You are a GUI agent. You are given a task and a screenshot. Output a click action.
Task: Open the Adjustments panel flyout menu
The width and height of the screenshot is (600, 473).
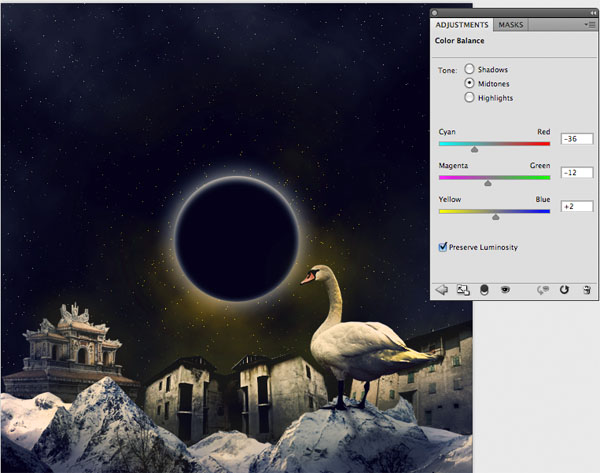589,25
